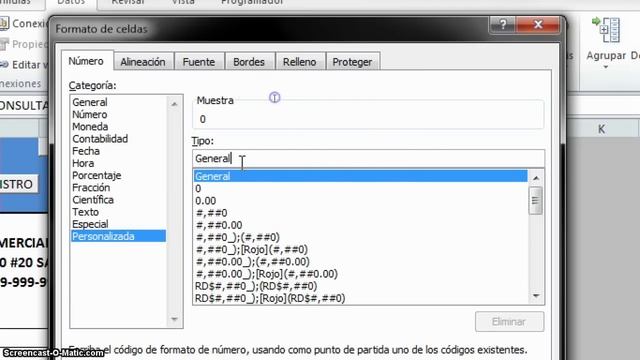The width and height of the screenshot is (640, 360).
Task: Choose General in the Categoría list
Action: 90,102
